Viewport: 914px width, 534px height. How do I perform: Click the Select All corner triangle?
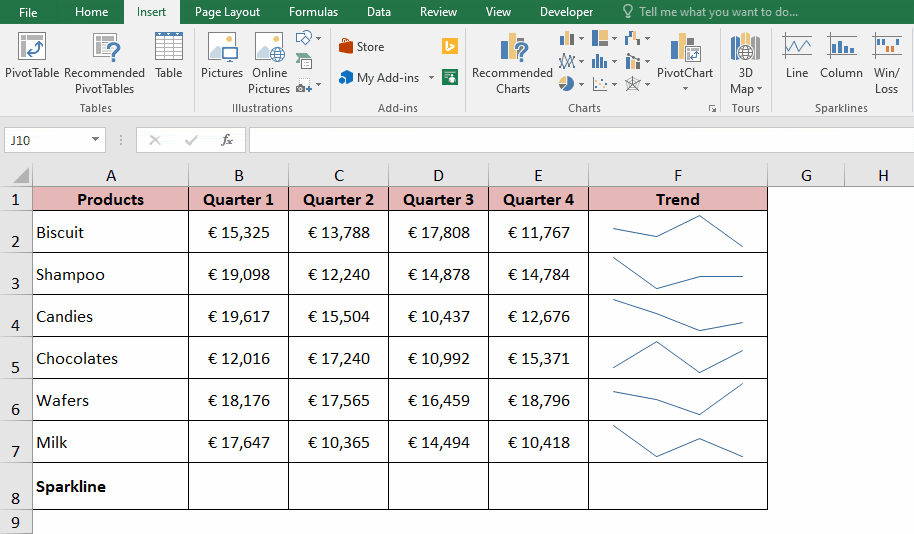20,175
